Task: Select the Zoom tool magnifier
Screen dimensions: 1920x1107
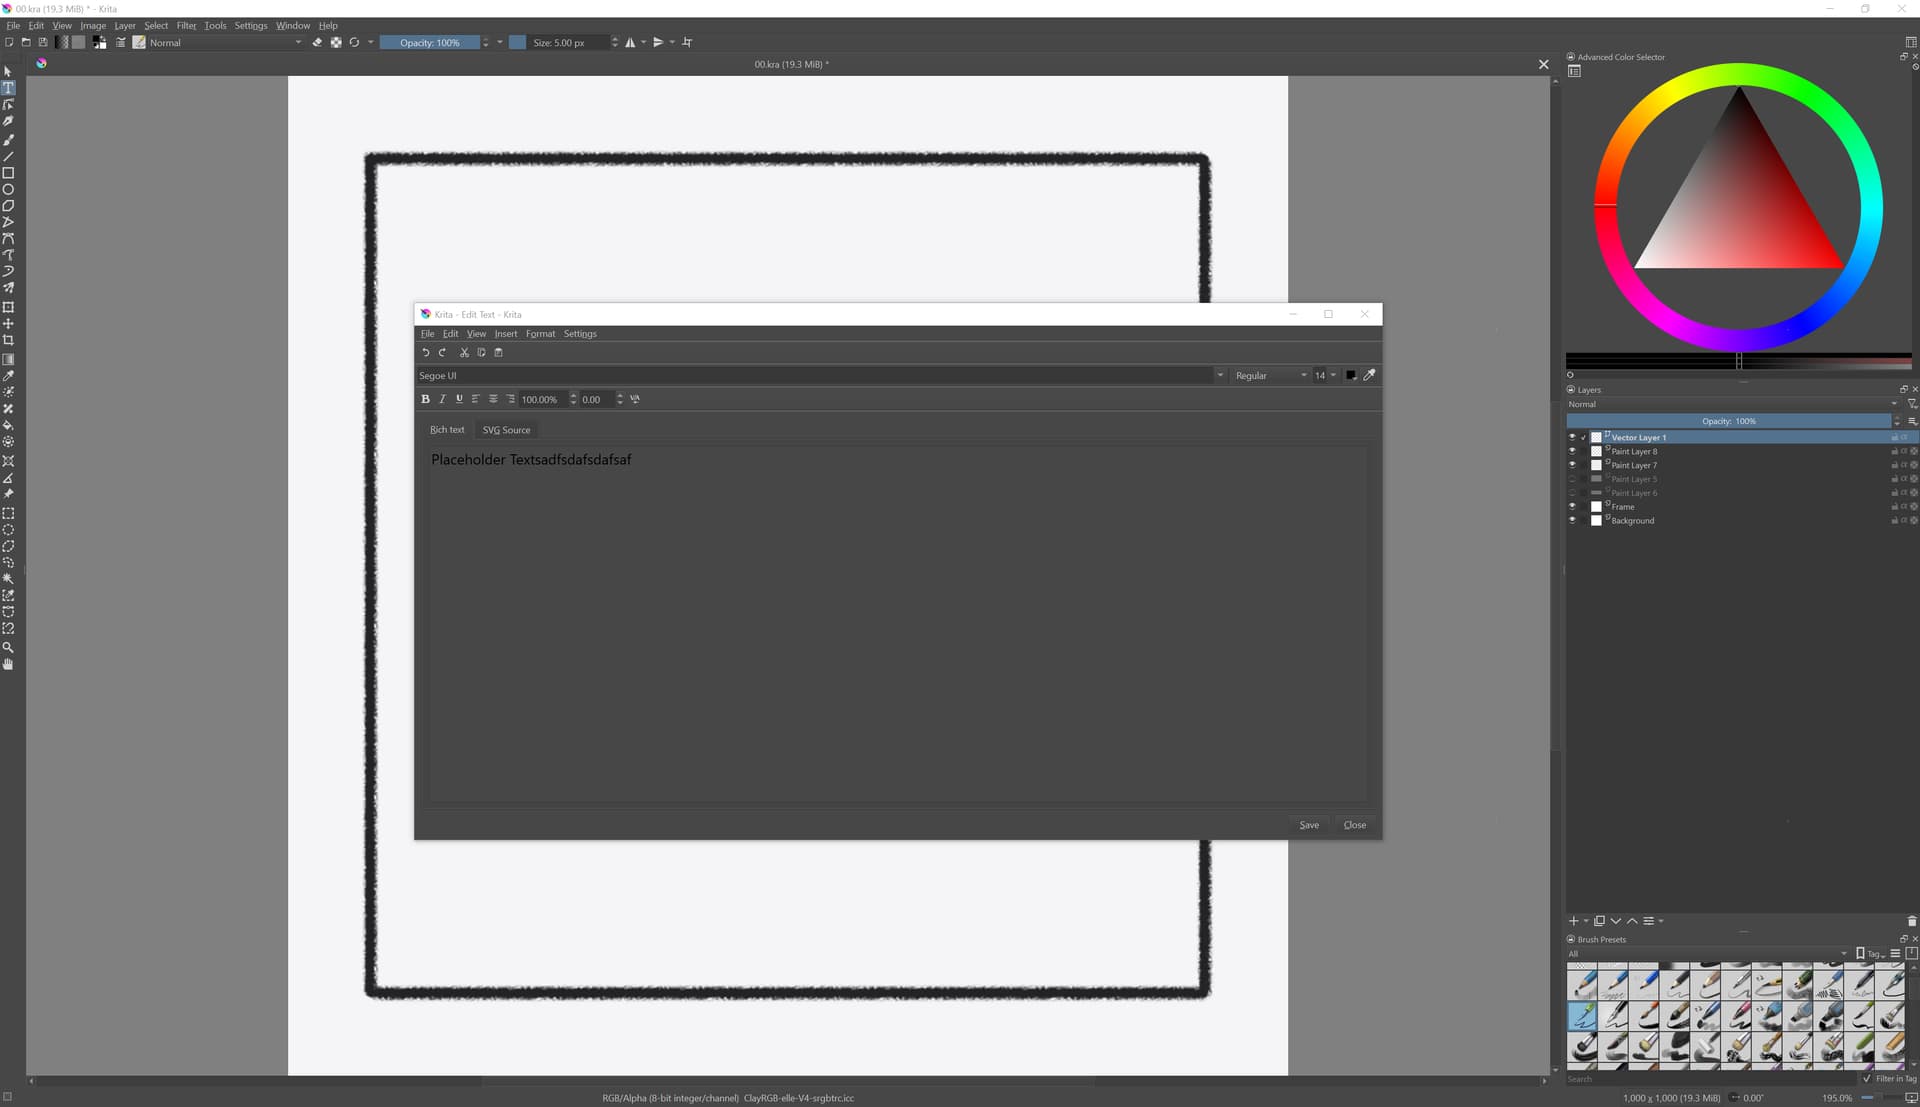Action: click(8, 647)
